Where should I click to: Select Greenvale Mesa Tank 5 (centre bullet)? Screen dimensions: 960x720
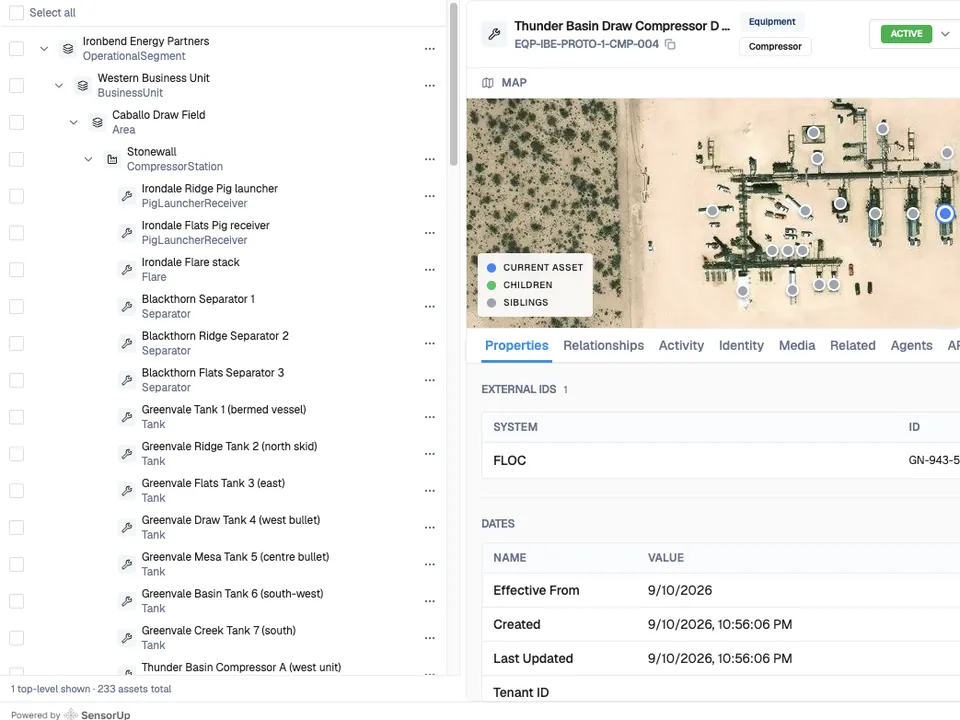click(x=235, y=557)
